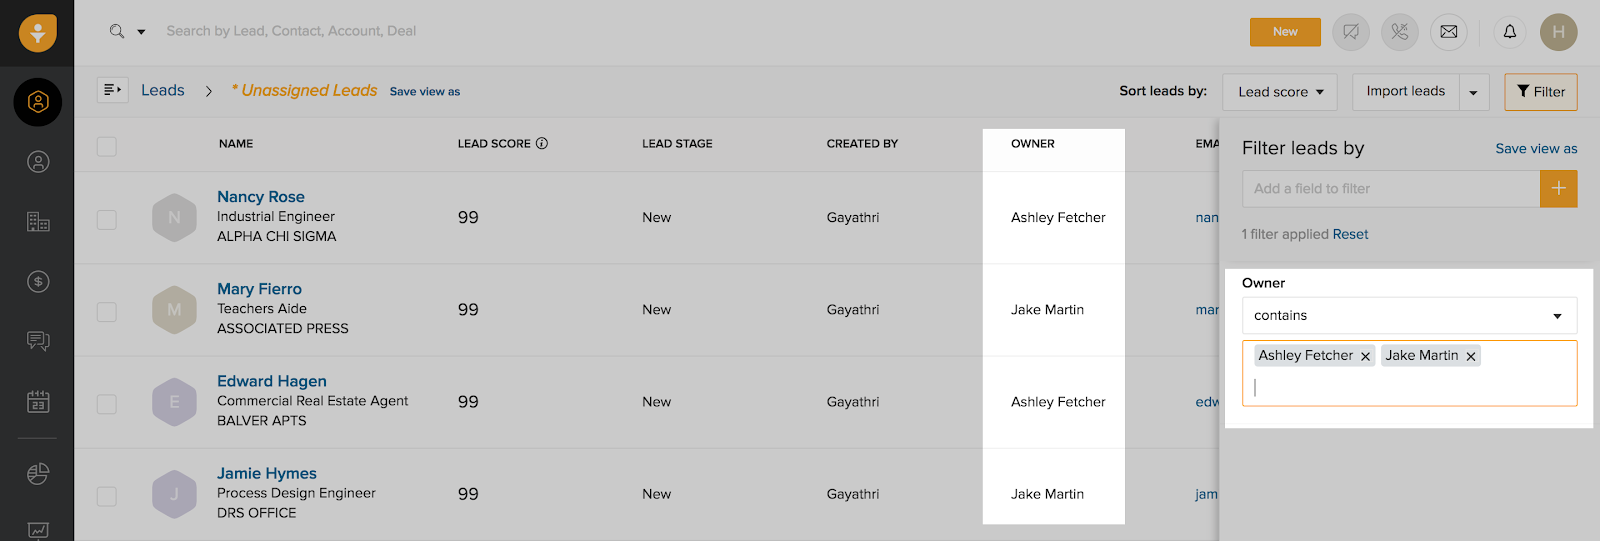Expand the Import leads arrow menu
This screenshot has height=541, width=1600.
point(1474,92)
